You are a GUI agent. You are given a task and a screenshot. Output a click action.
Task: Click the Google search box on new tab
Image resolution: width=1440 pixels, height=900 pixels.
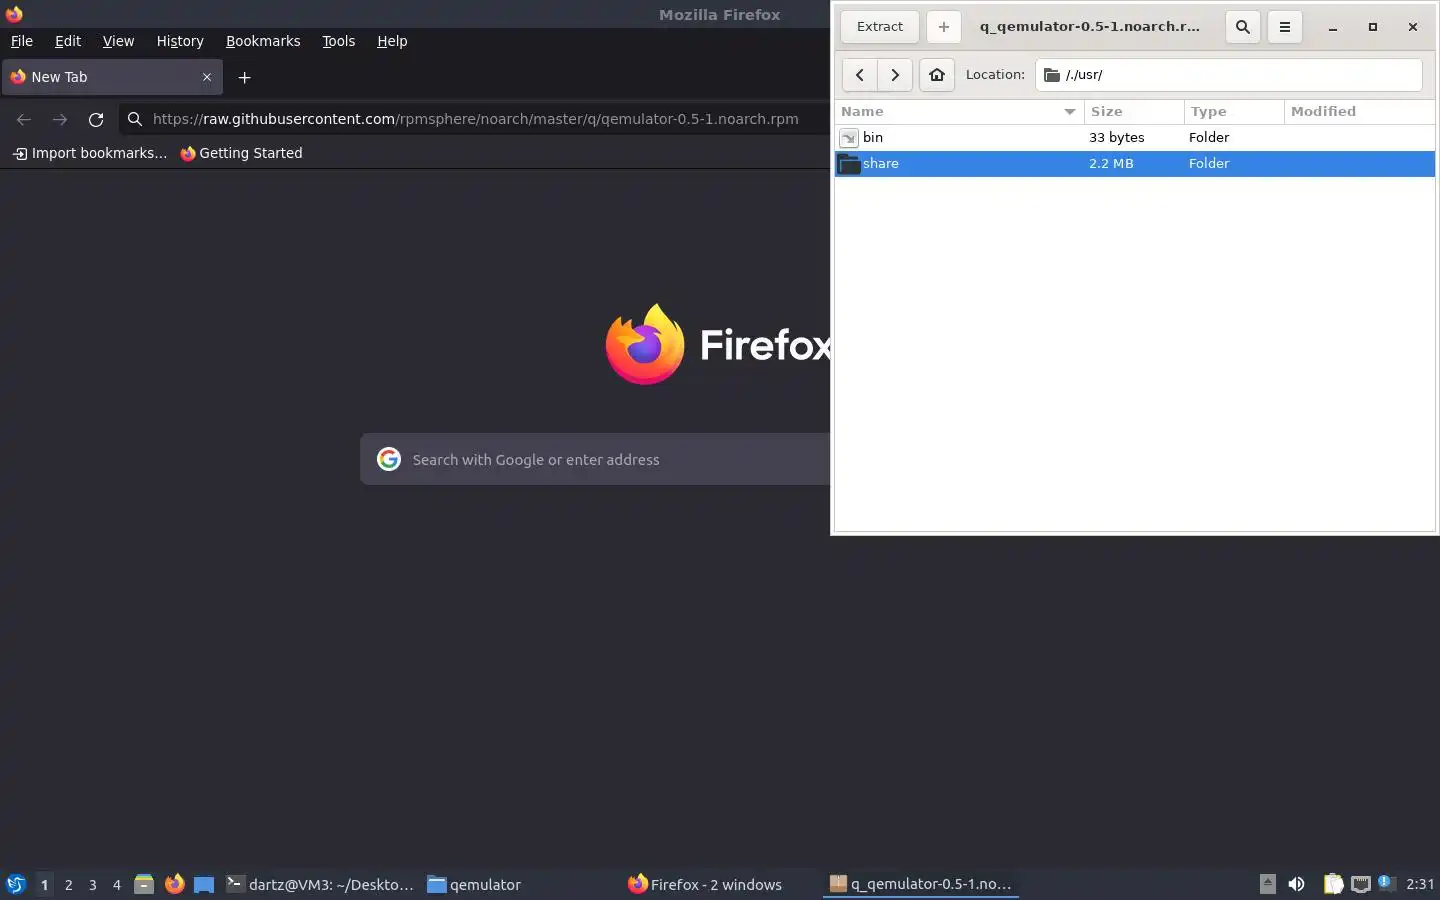click(595, 460)
